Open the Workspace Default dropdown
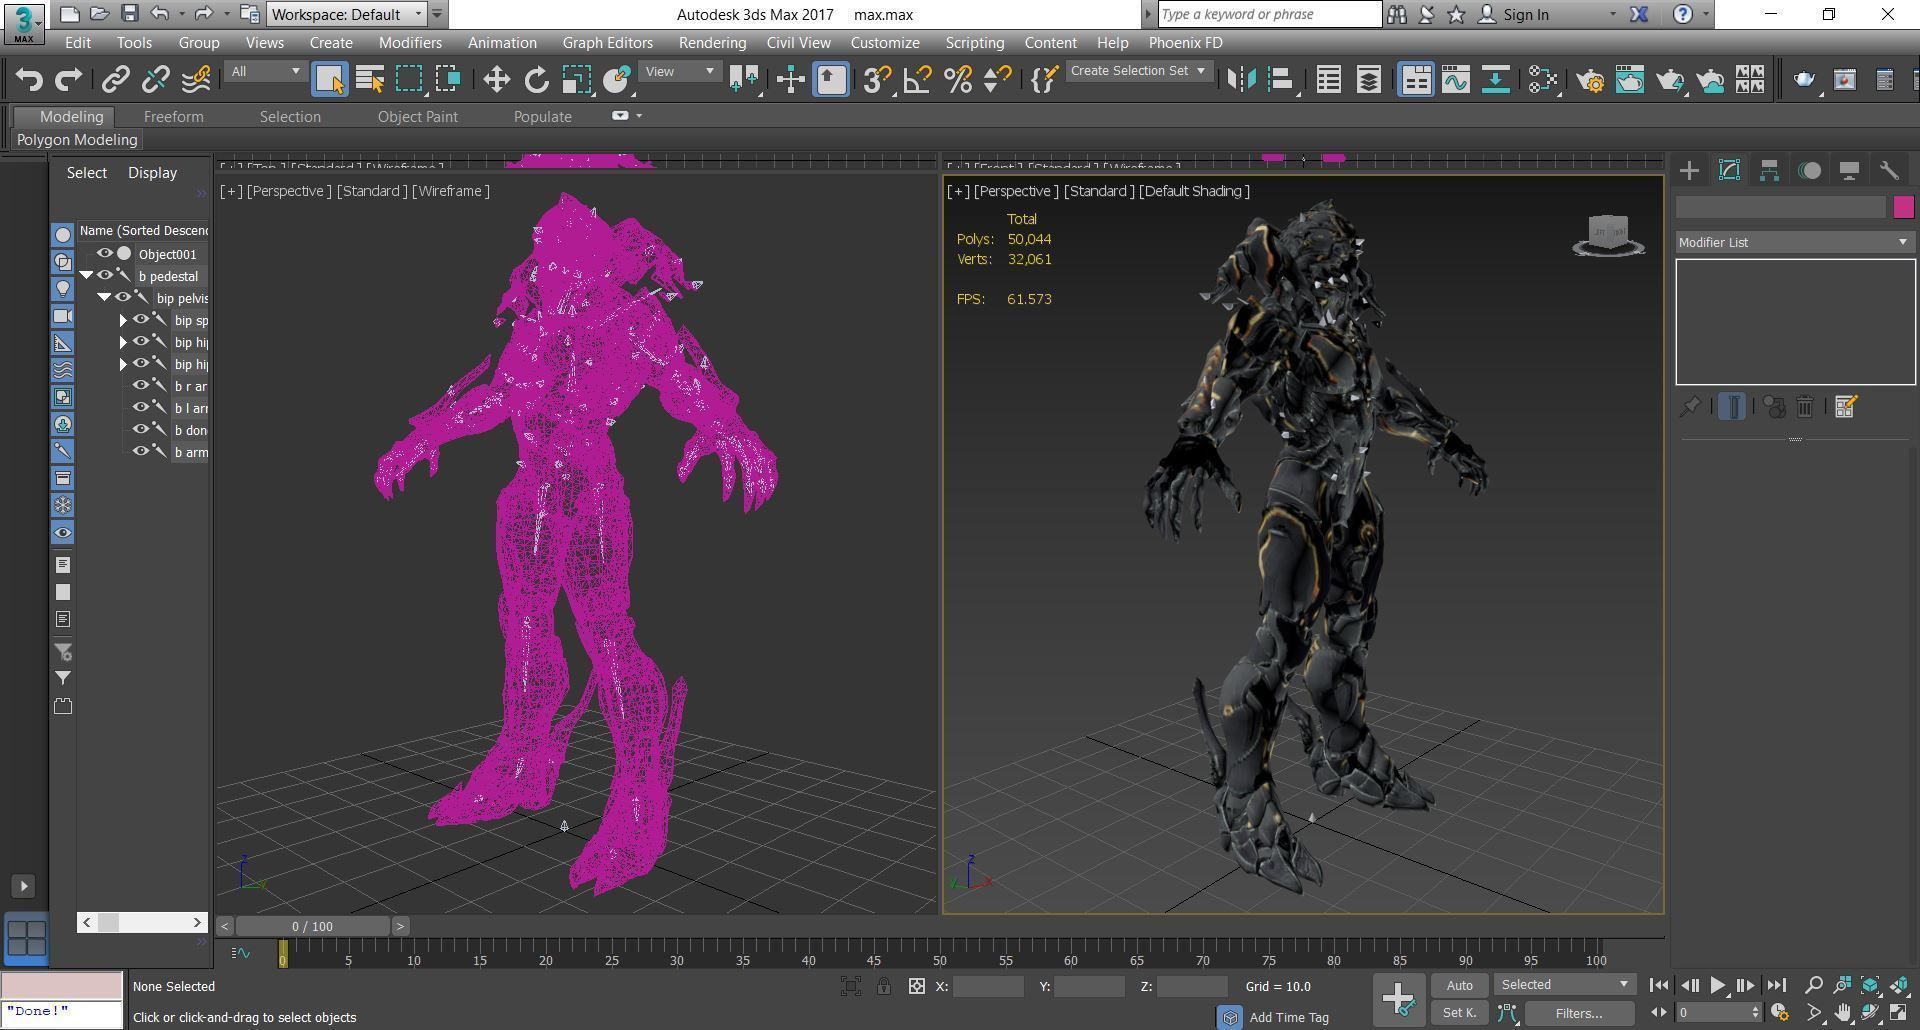This screenshot has height=1030, width=1920. point(347,14)
